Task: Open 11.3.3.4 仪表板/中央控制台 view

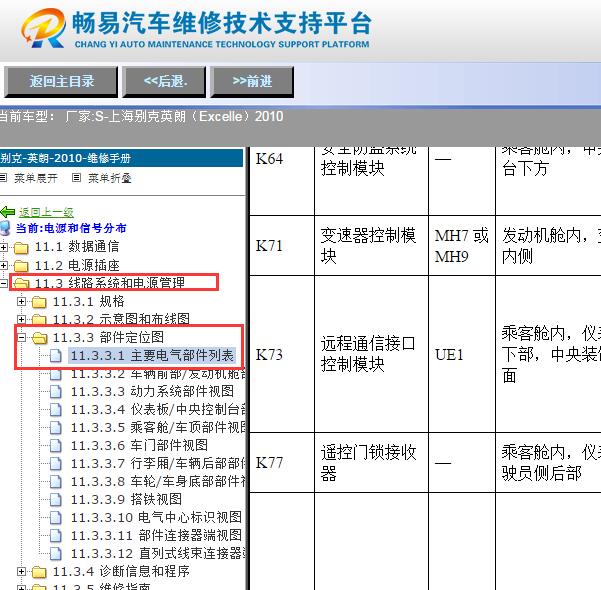Action: tap(158, 409)
